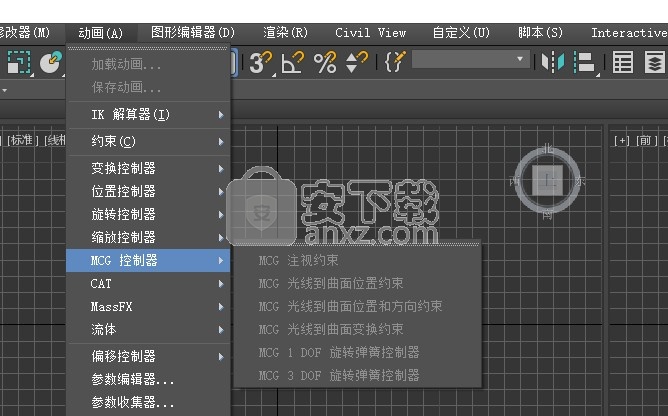Choose 参数收集器... menu entry
Image resolution: width=668 pixels, height=416 pixels.
(x=148, y=402)
